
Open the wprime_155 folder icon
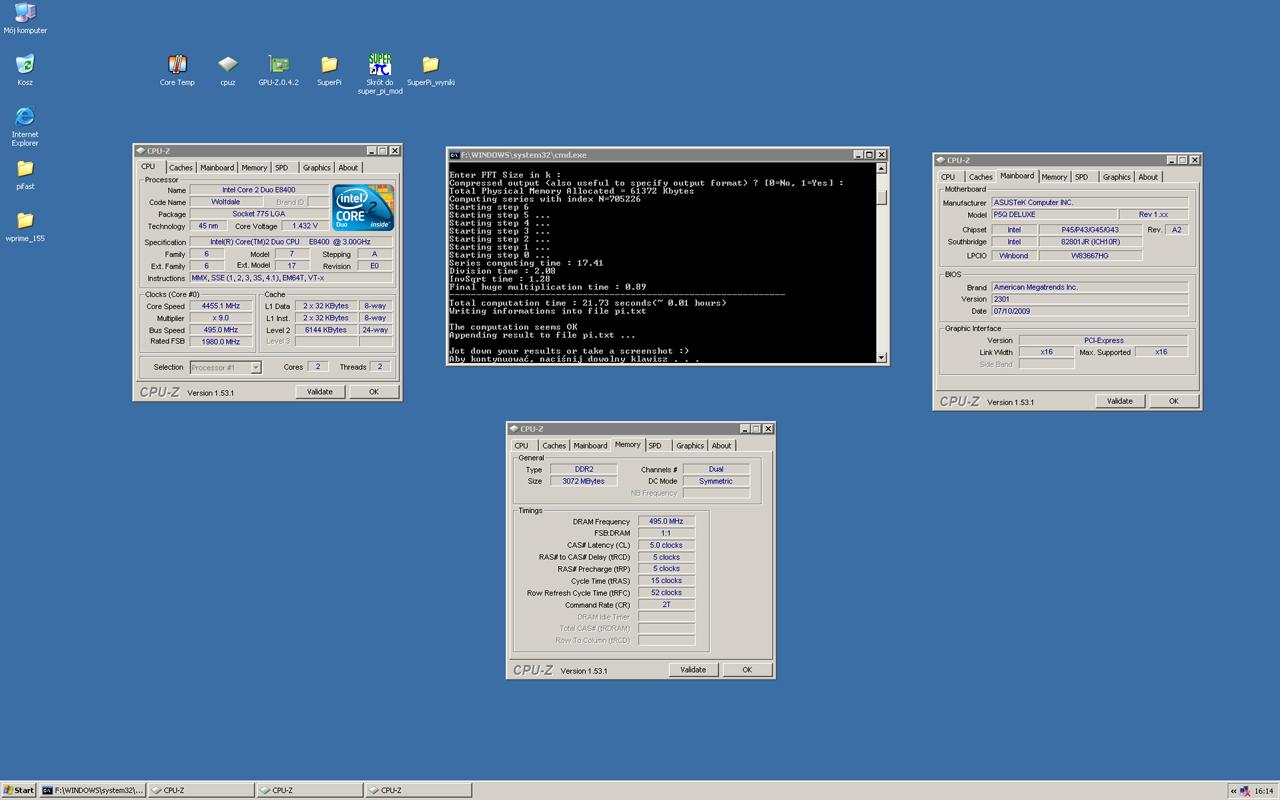25,226
